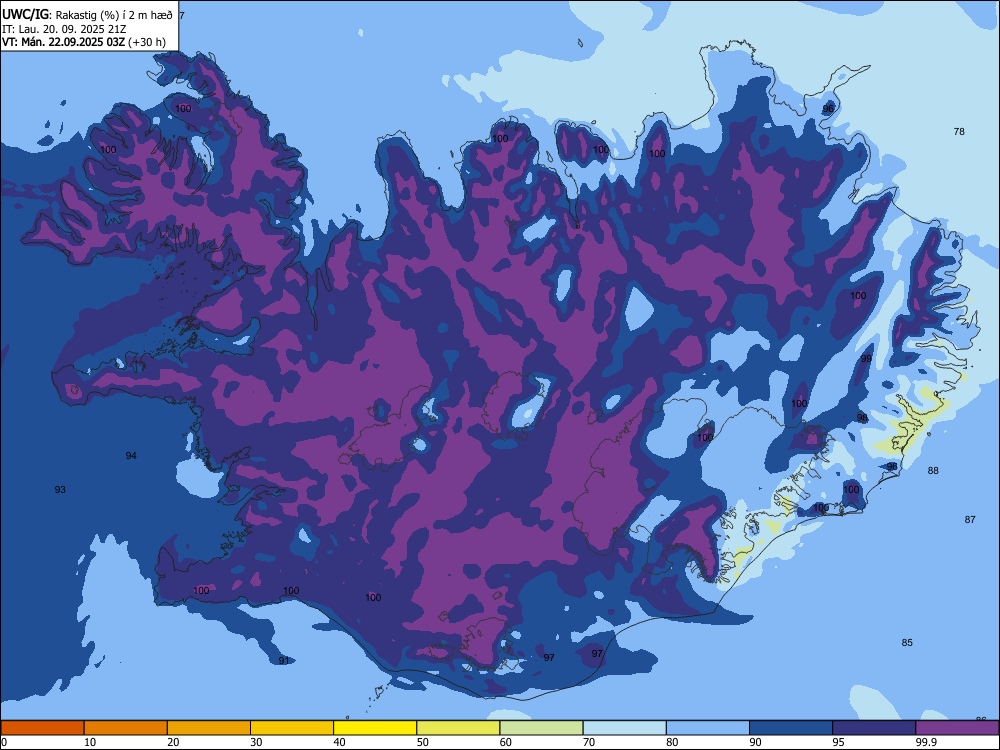This screenshot has width=1000, height=750.
Task: Select the '95' legend tick label
Action: pyautogui.click(x=839, y=742)
